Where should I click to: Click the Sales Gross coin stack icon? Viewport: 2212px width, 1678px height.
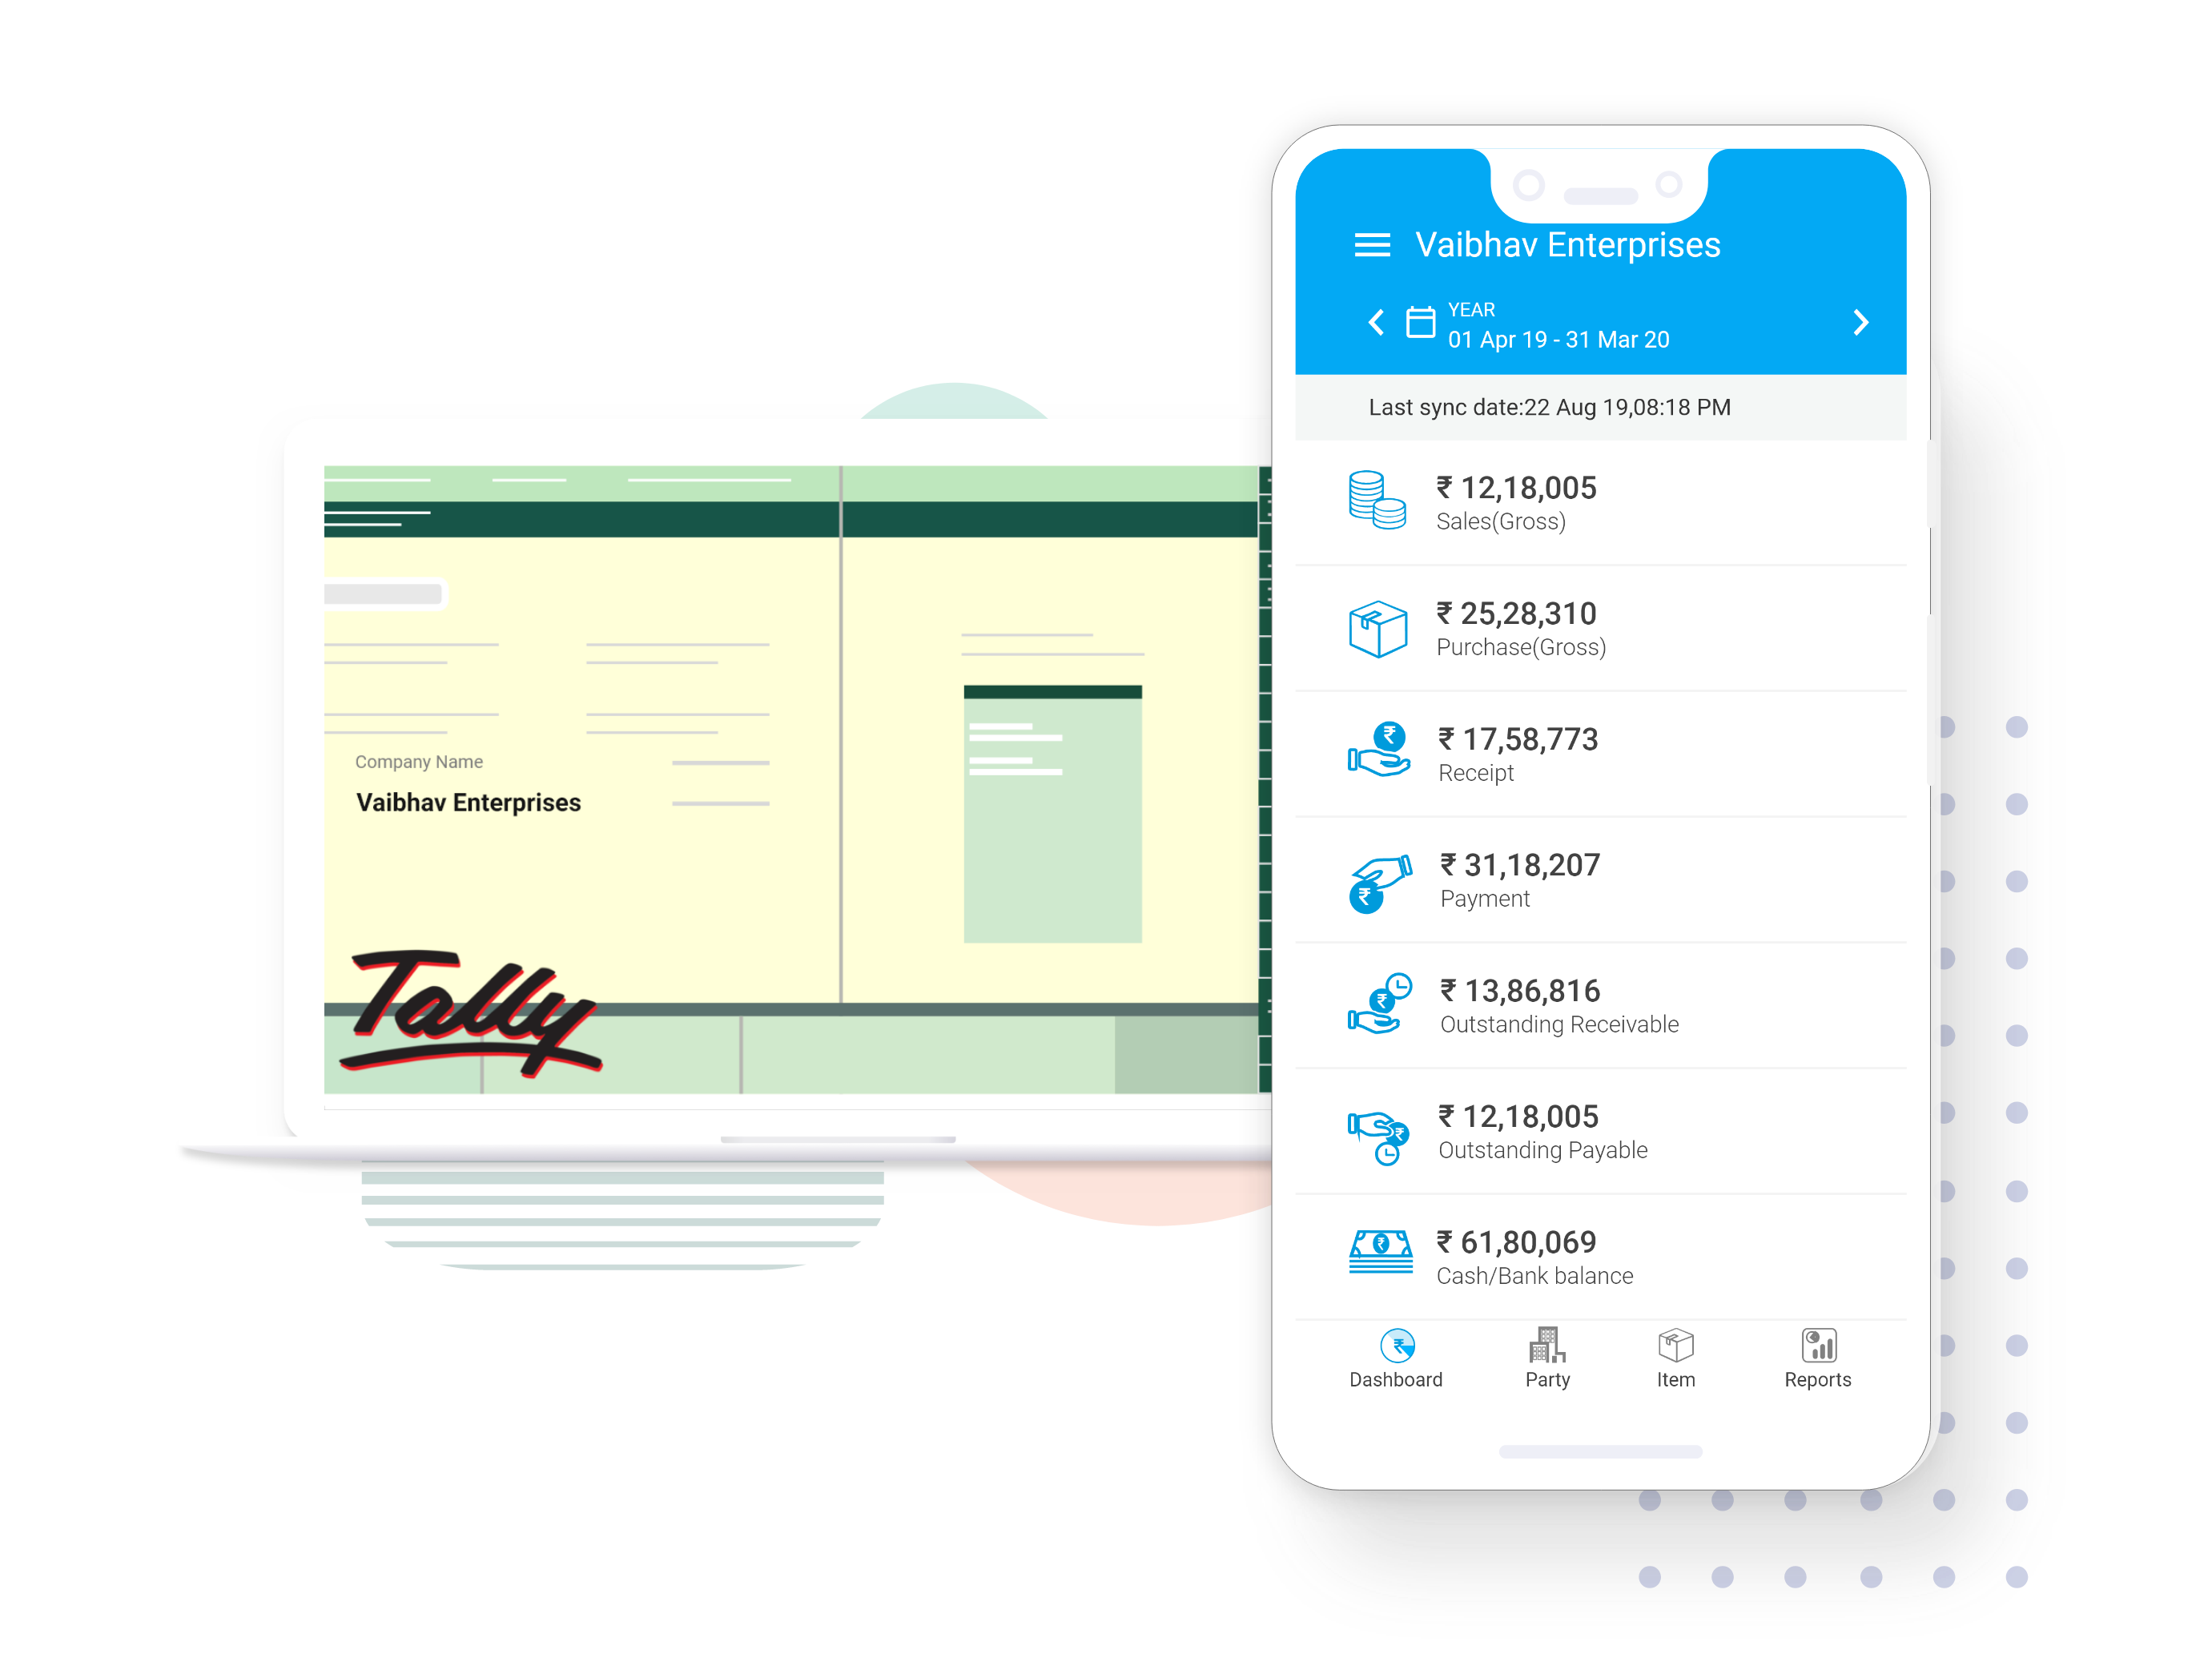tap(1380, 497)
